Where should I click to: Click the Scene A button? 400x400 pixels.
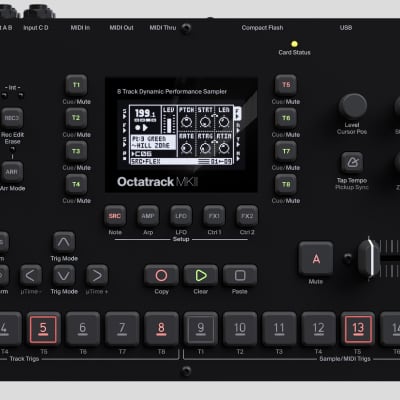tap(316, 259)
